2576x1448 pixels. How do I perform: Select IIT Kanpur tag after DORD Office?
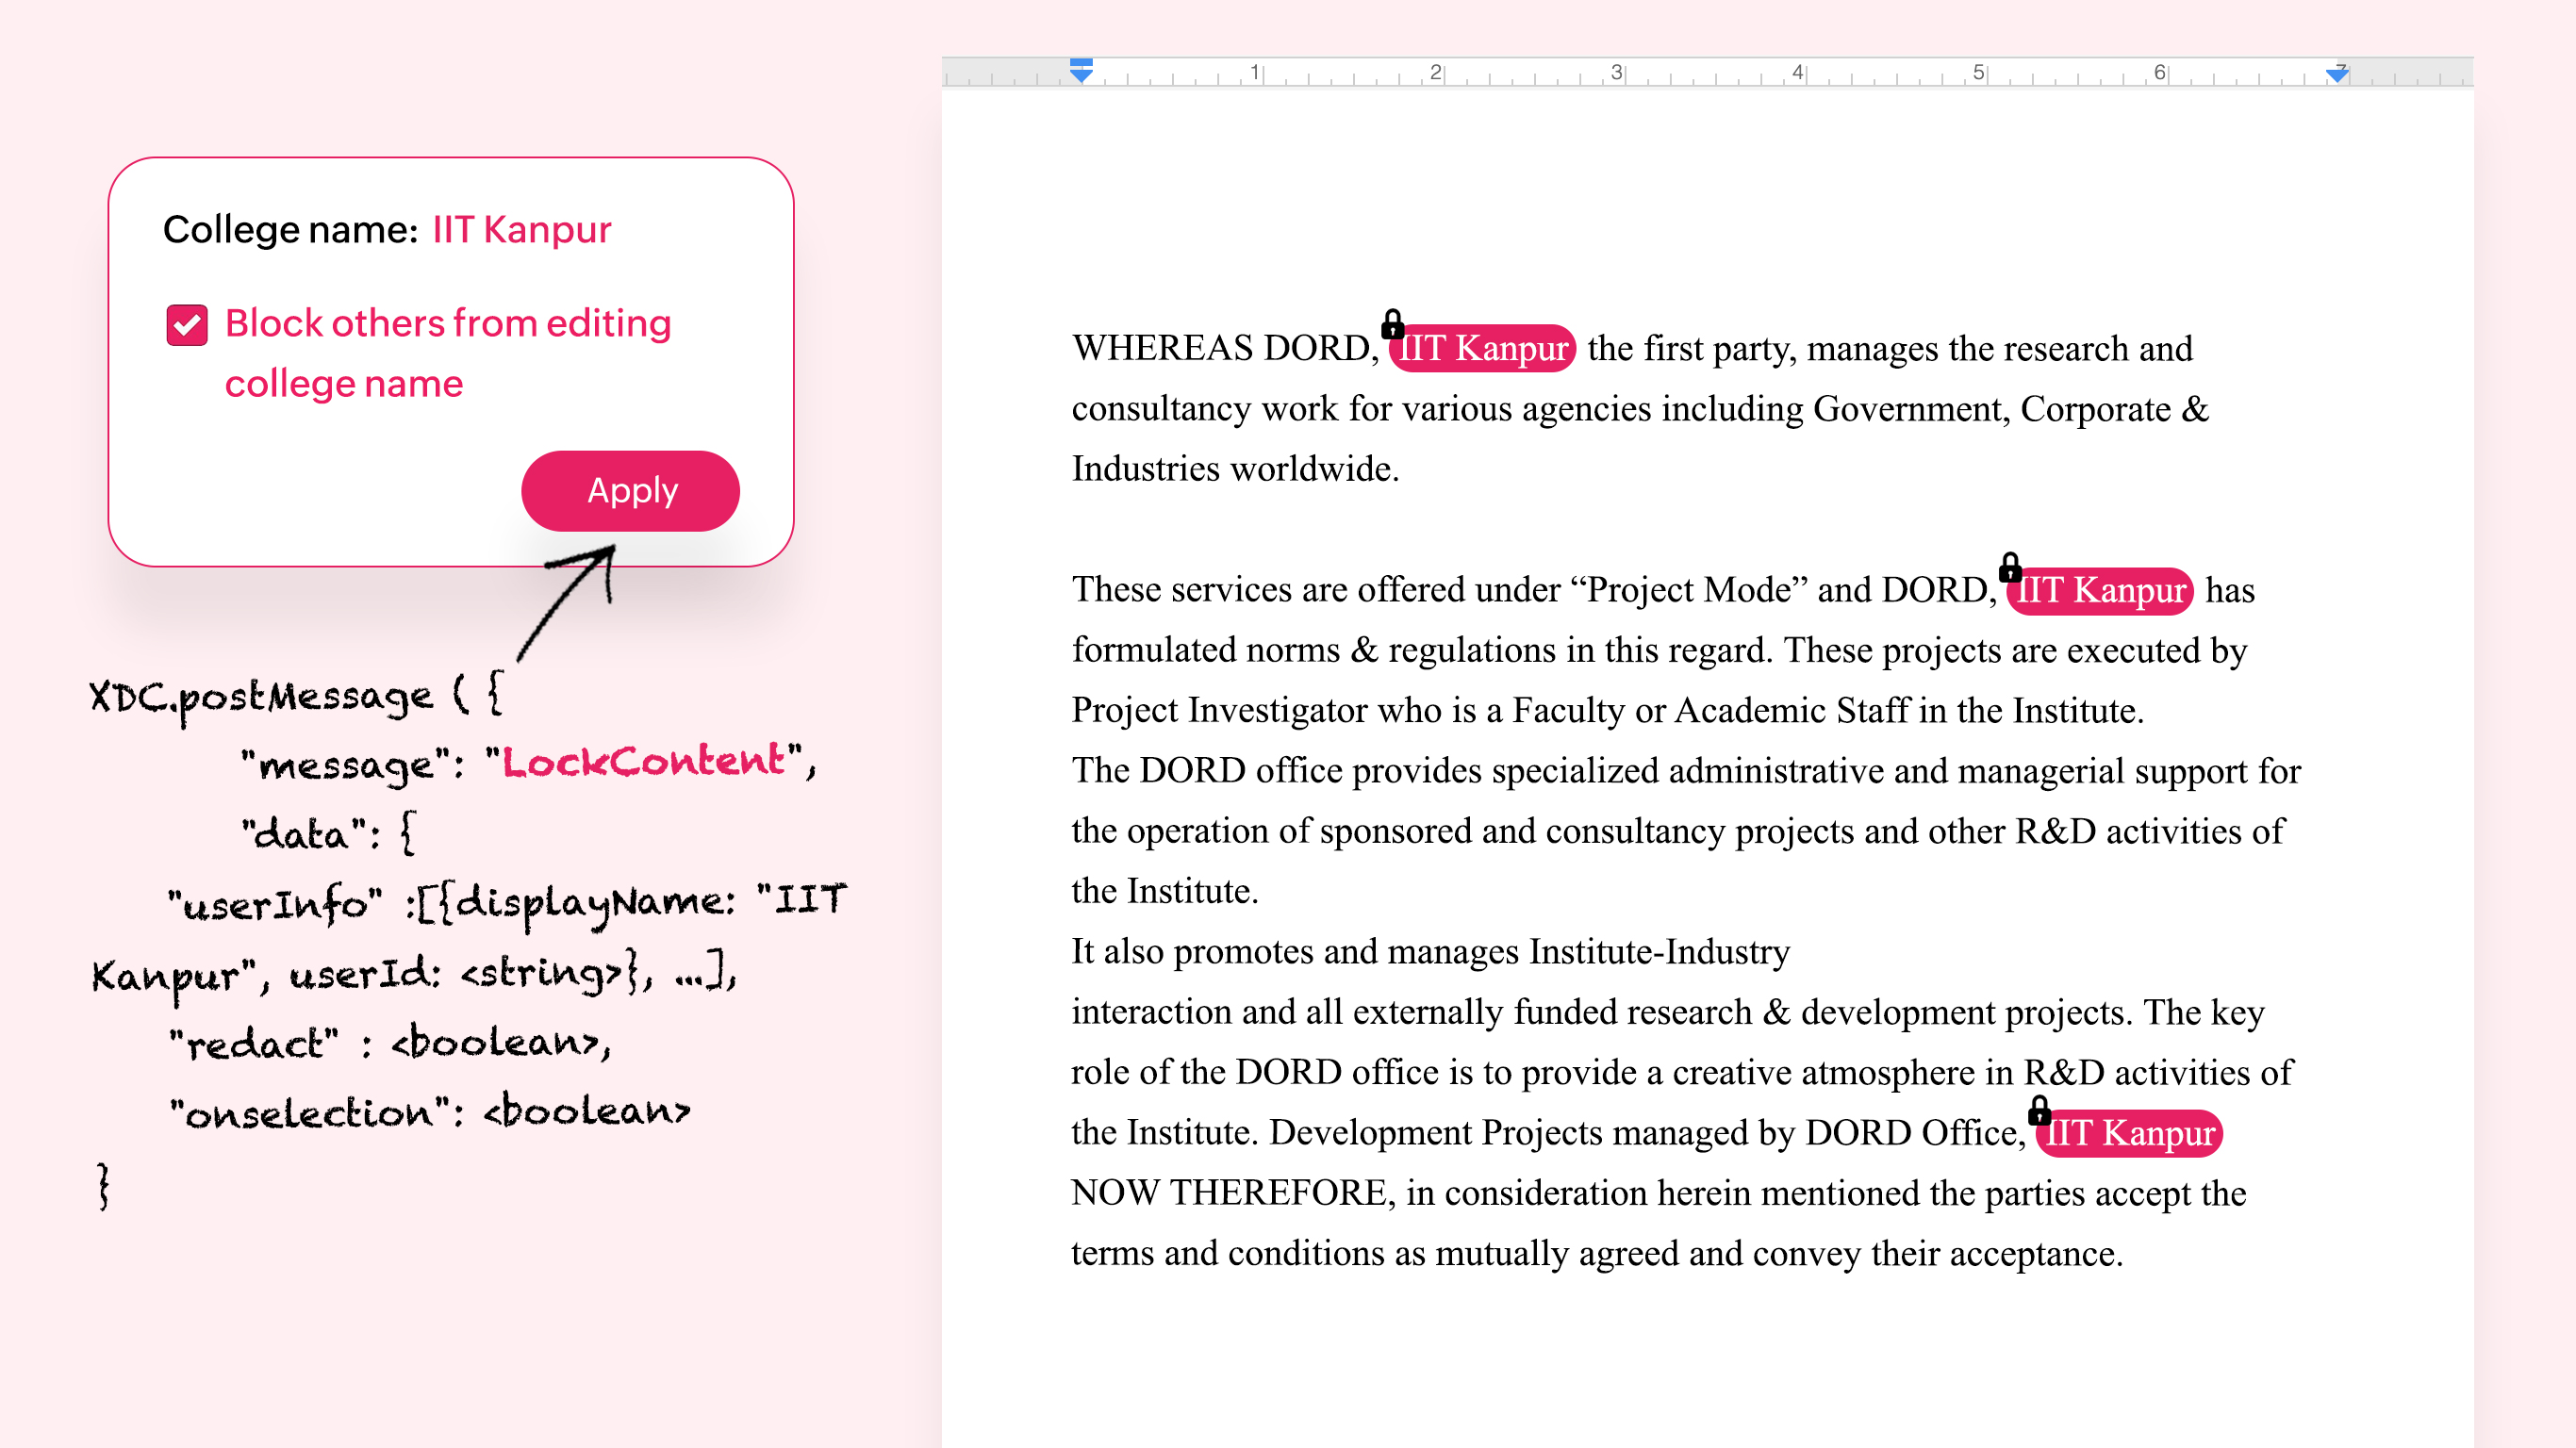coord(2128,1133)
